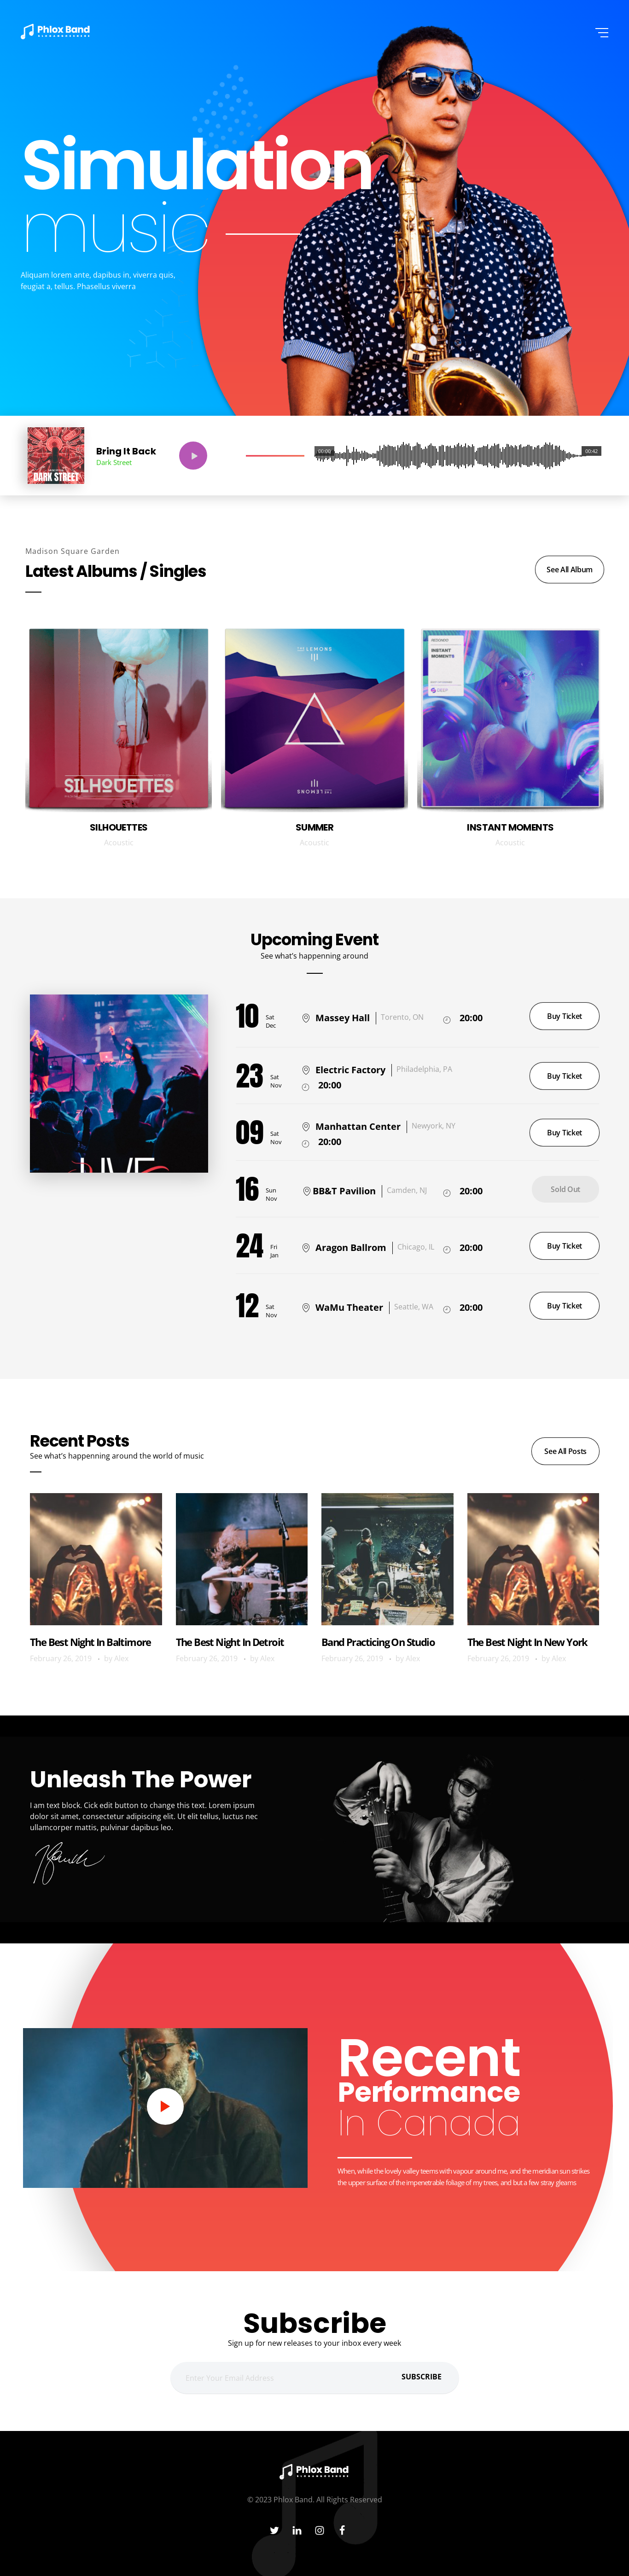Open the Silhouettes album
Image resolution: width=629 pixels, height=2576 pixels.
click(119, 718)
